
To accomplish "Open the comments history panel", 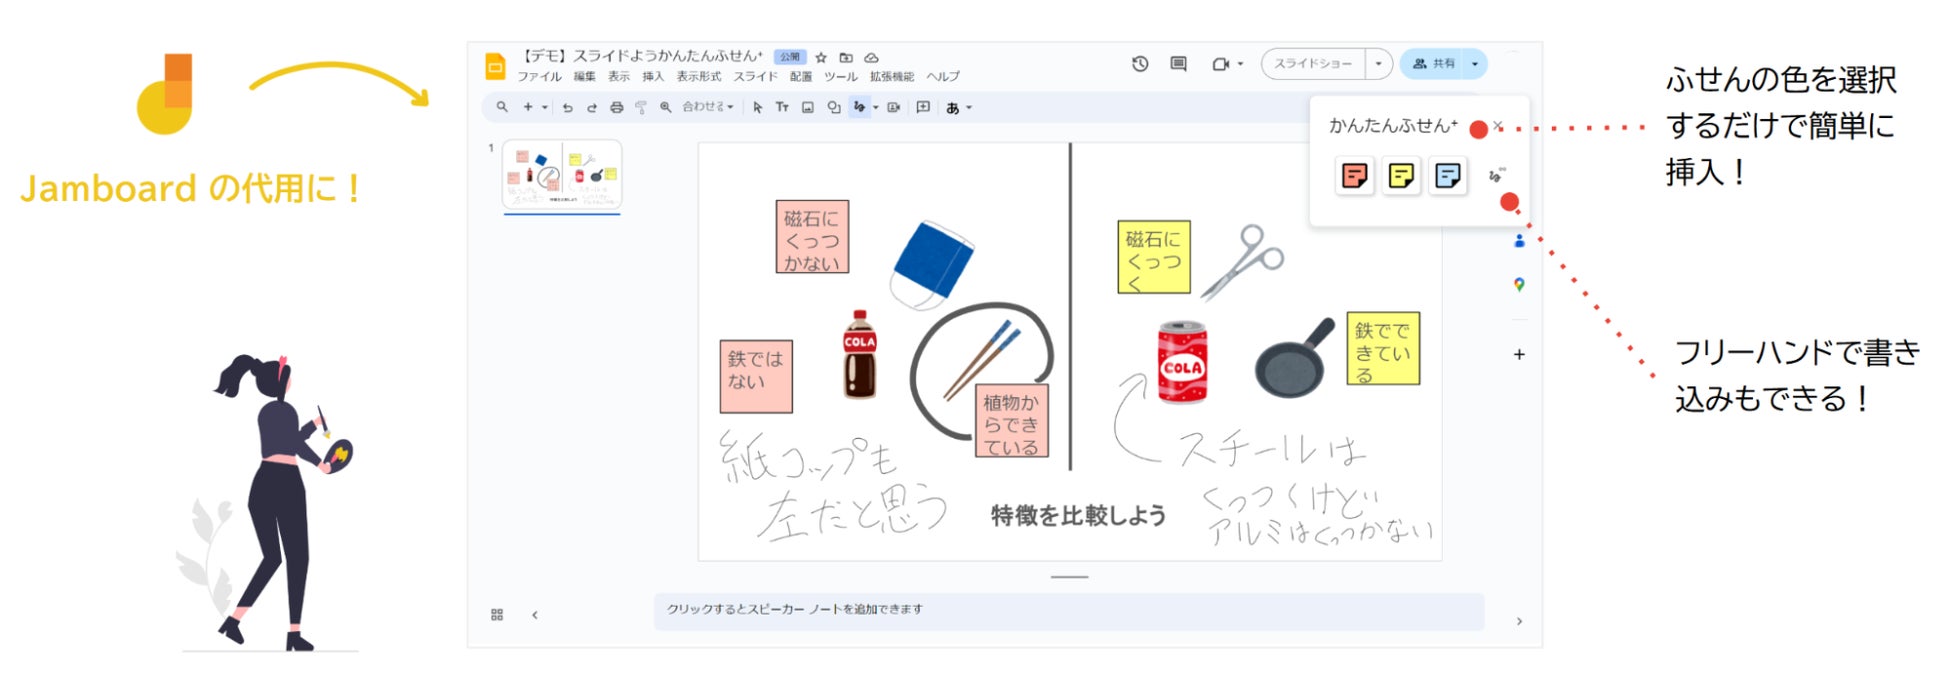I will pos(1179,64).
